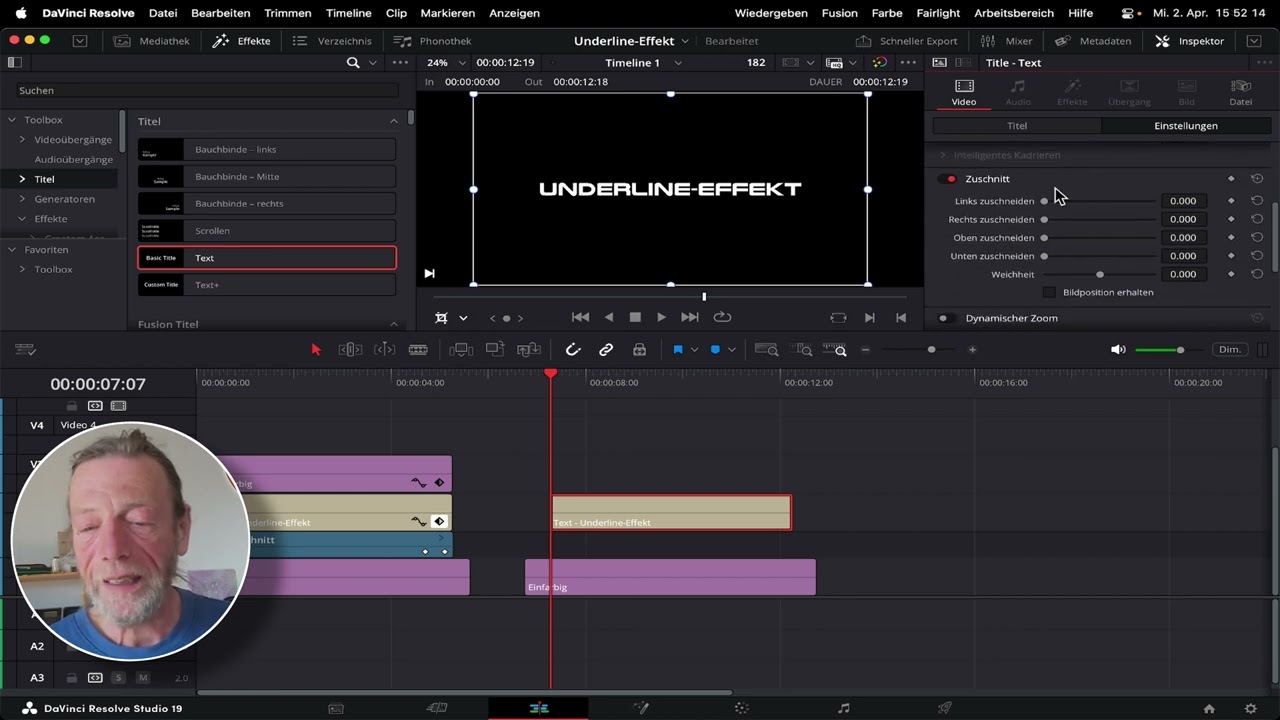The height and width of the screenshot is (720, 1280).
Task: Toggle the Inspektor panel
Action: point(1190,41)
